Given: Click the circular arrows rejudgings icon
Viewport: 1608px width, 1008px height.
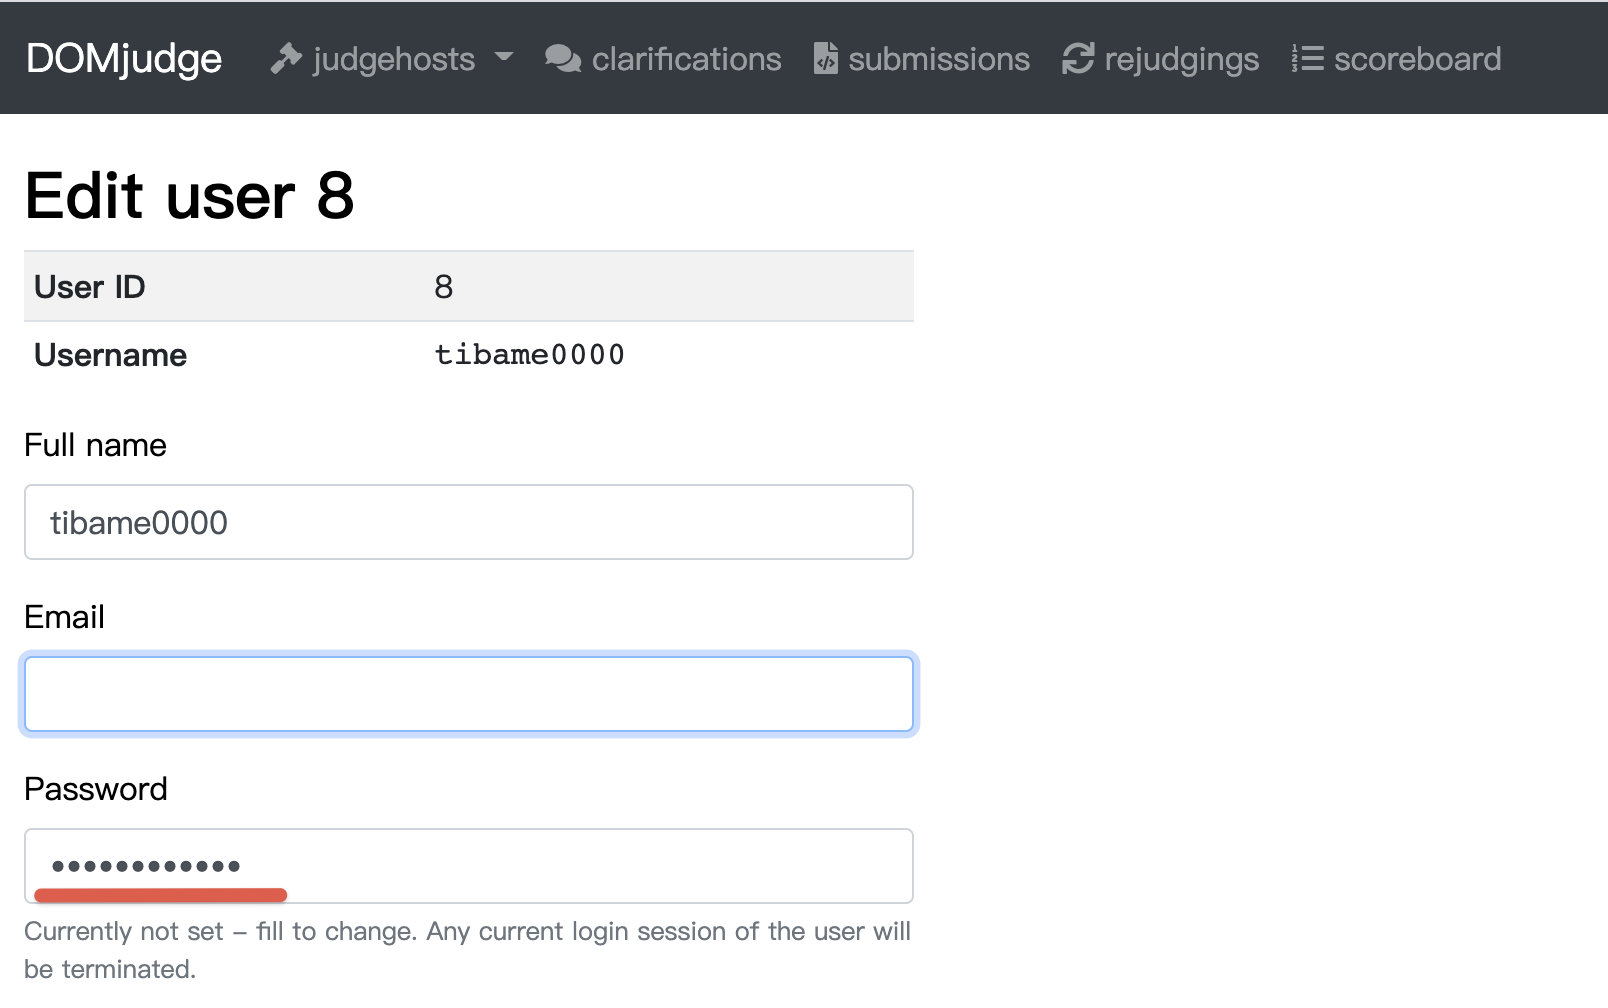Looking at the screenshot, I should tap(1078, 59).
